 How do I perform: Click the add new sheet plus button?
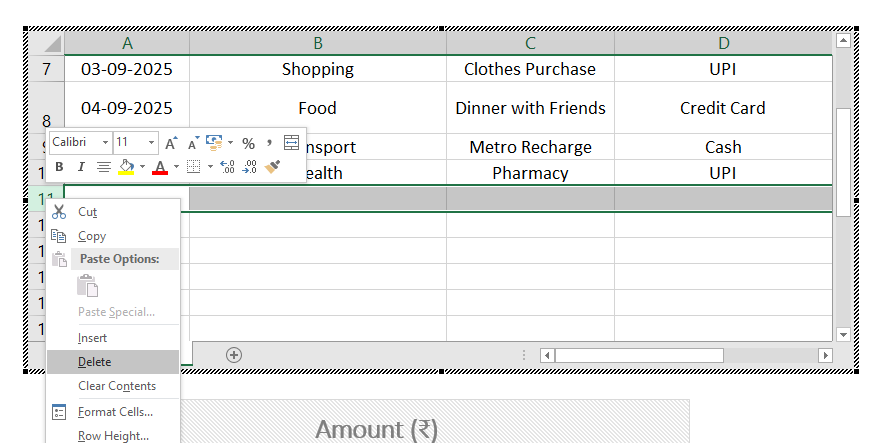(x=234, y=354)
